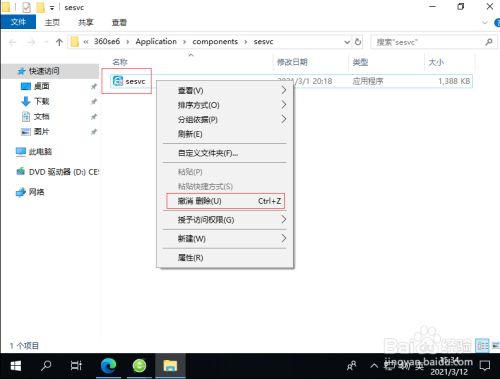Expand the chevron after Application in the path
500x379 pixels.
tap(184, 42)
